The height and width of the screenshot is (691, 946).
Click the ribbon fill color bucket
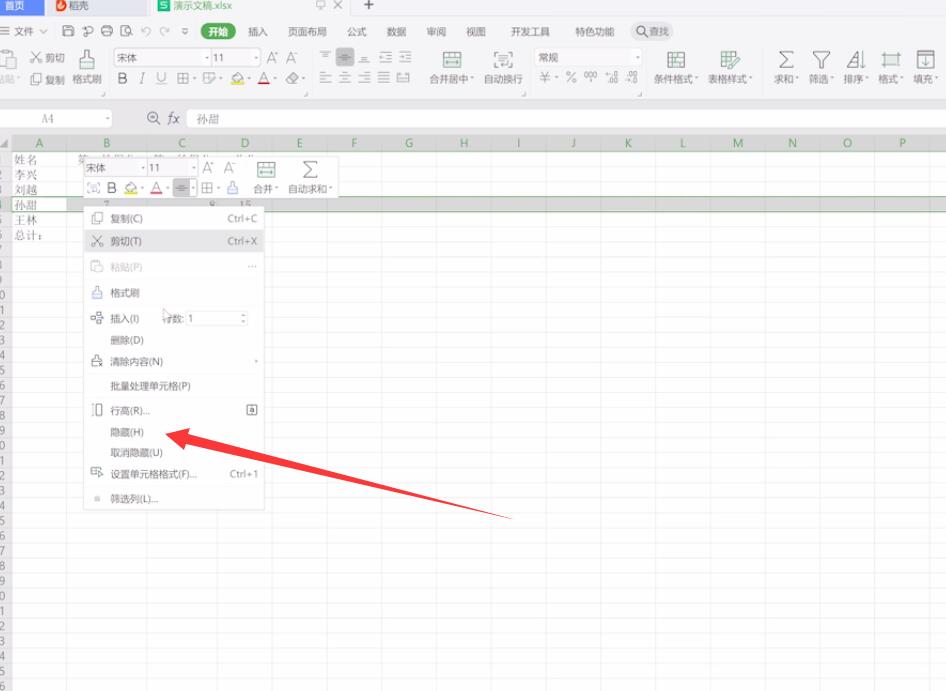237,78
